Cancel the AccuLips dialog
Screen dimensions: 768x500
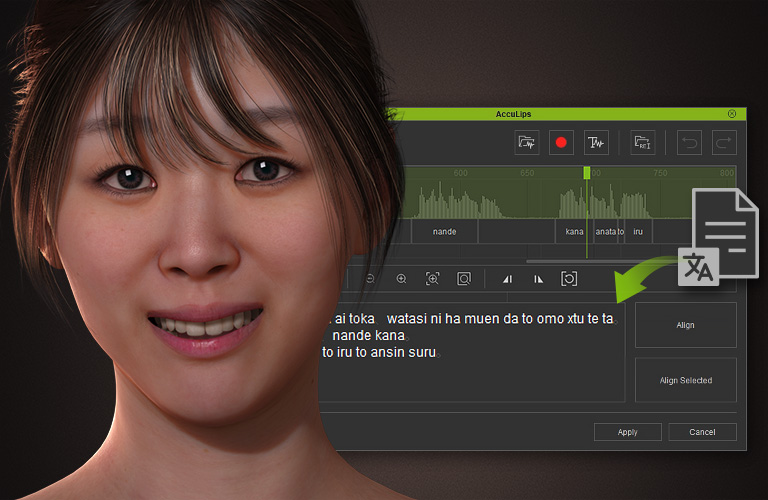click(702, 432)
